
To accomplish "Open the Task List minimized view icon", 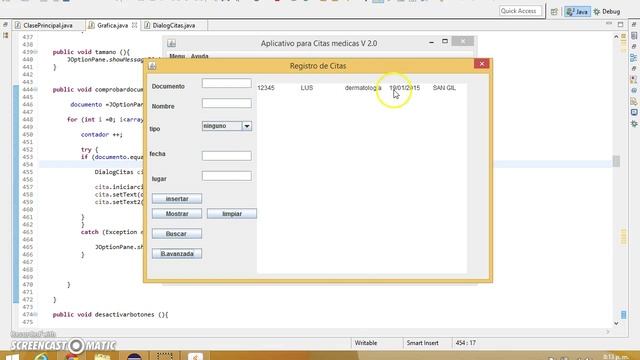I will [634, 36].
